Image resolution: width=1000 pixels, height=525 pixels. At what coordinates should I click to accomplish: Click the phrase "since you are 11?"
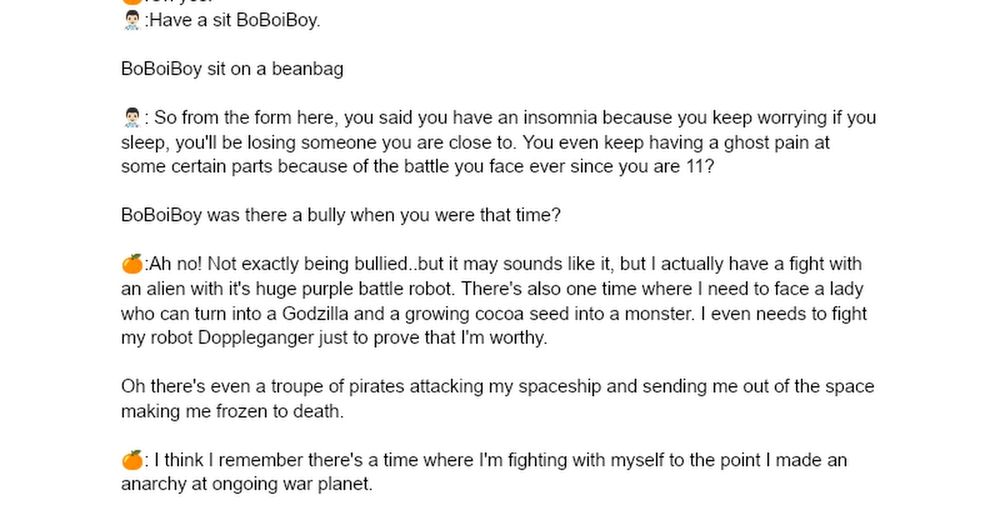coord(646,167)
